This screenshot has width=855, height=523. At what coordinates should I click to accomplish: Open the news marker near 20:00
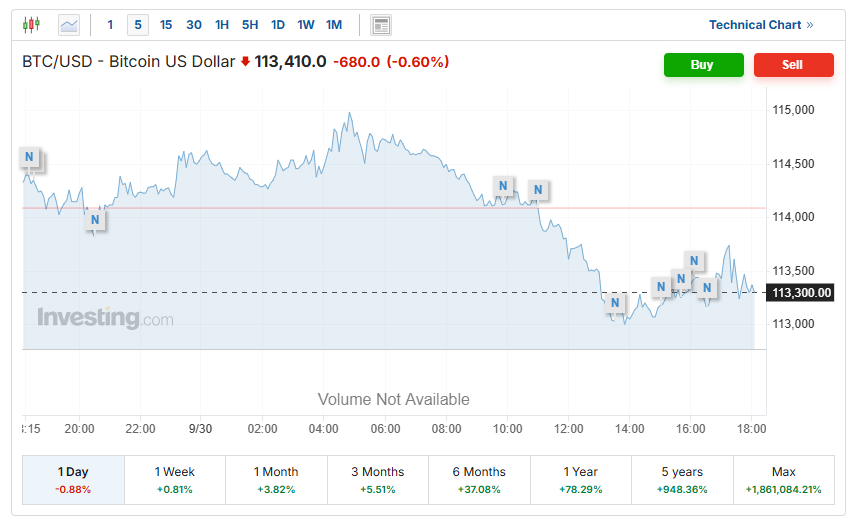tap(96, 219)
